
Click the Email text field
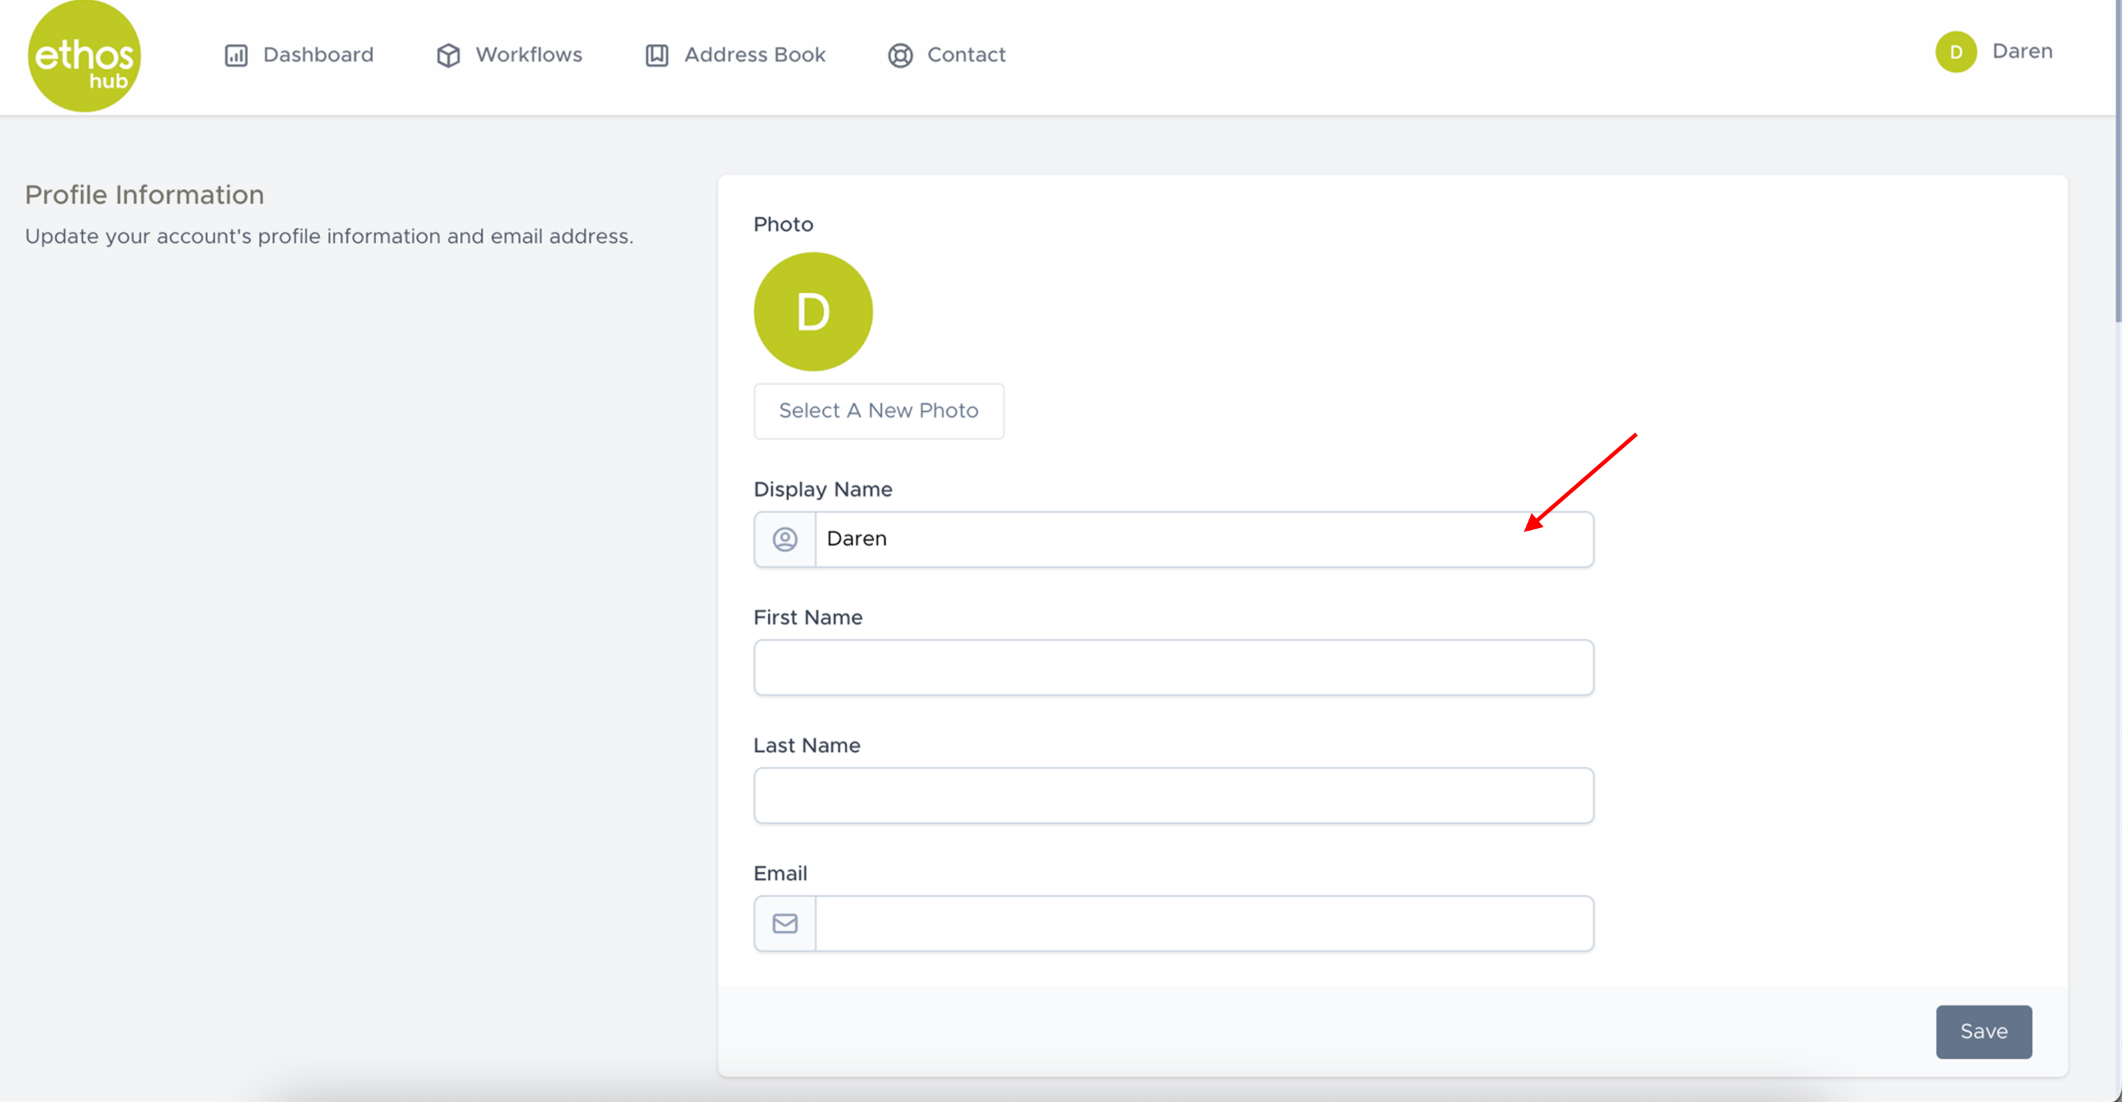coord(1203,923)
